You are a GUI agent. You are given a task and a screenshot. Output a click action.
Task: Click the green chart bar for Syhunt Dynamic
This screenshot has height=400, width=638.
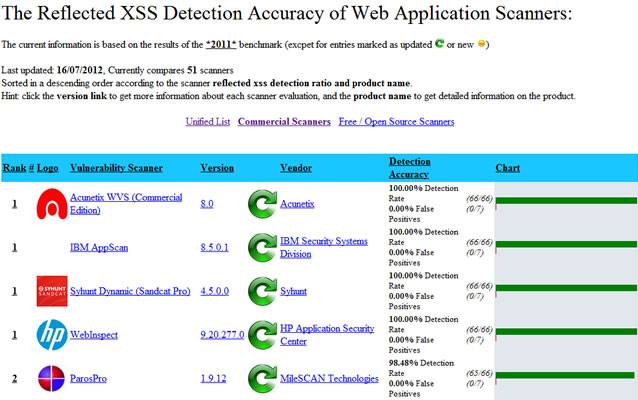[x=566, y=288]
